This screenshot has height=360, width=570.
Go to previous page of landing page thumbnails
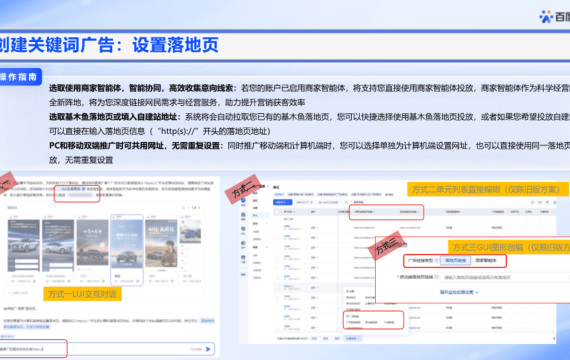tap(189, 208)
